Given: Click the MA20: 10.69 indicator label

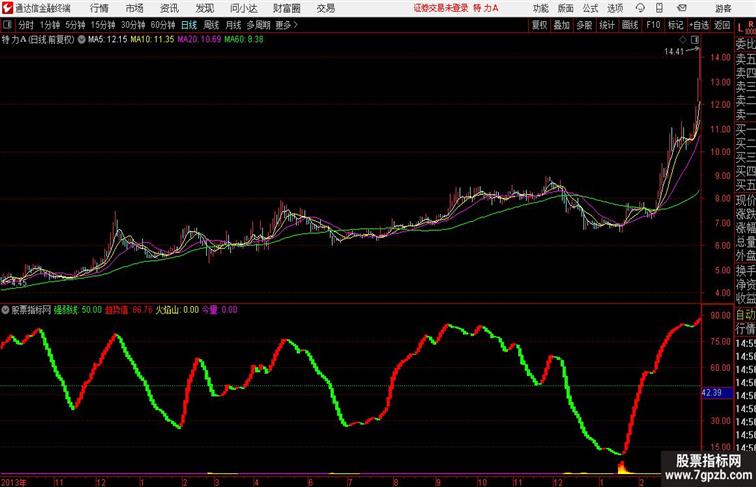Looking at the screenshot, I should (x=199, y=40).
